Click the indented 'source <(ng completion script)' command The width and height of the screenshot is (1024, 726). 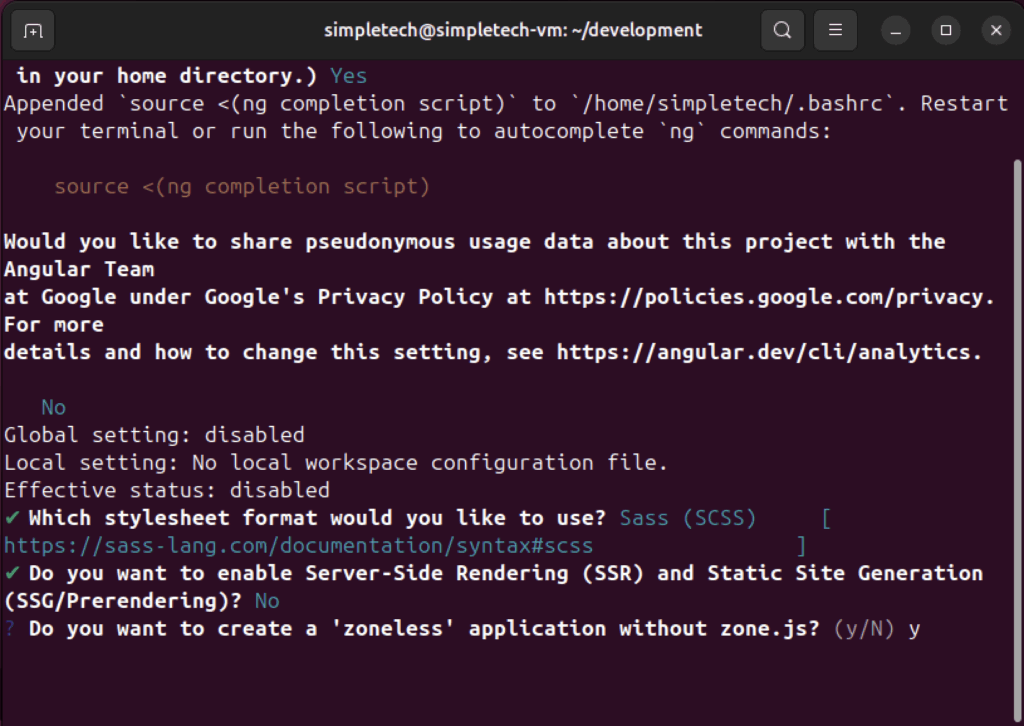(x=242, y=187)
